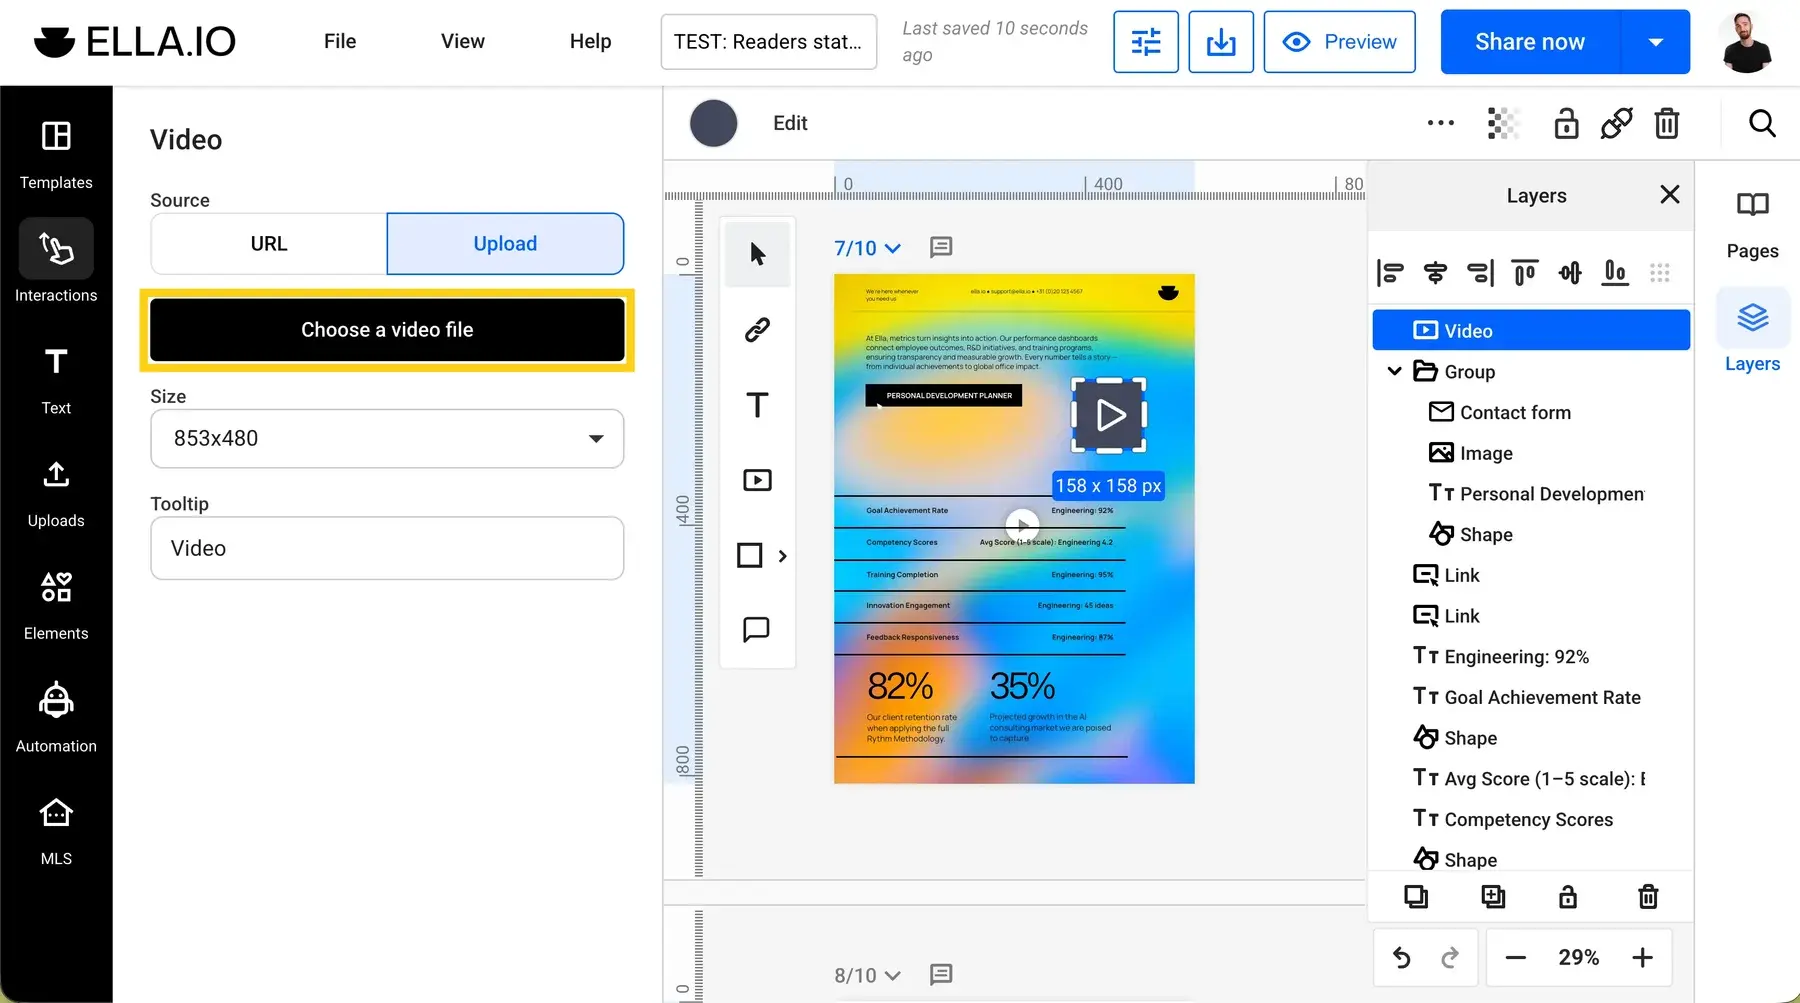Click the Share now button
Screen dimensions: 1800x1003
click(1530, 42)
